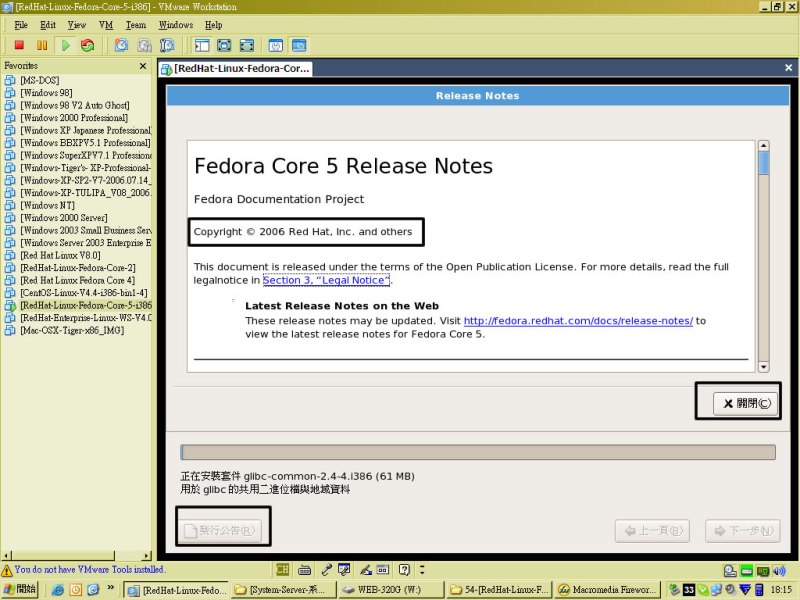Click the Favorites horizontal scrollbar right arrow
The width and height of the screenshot is (800, 600).
point(147,556)
